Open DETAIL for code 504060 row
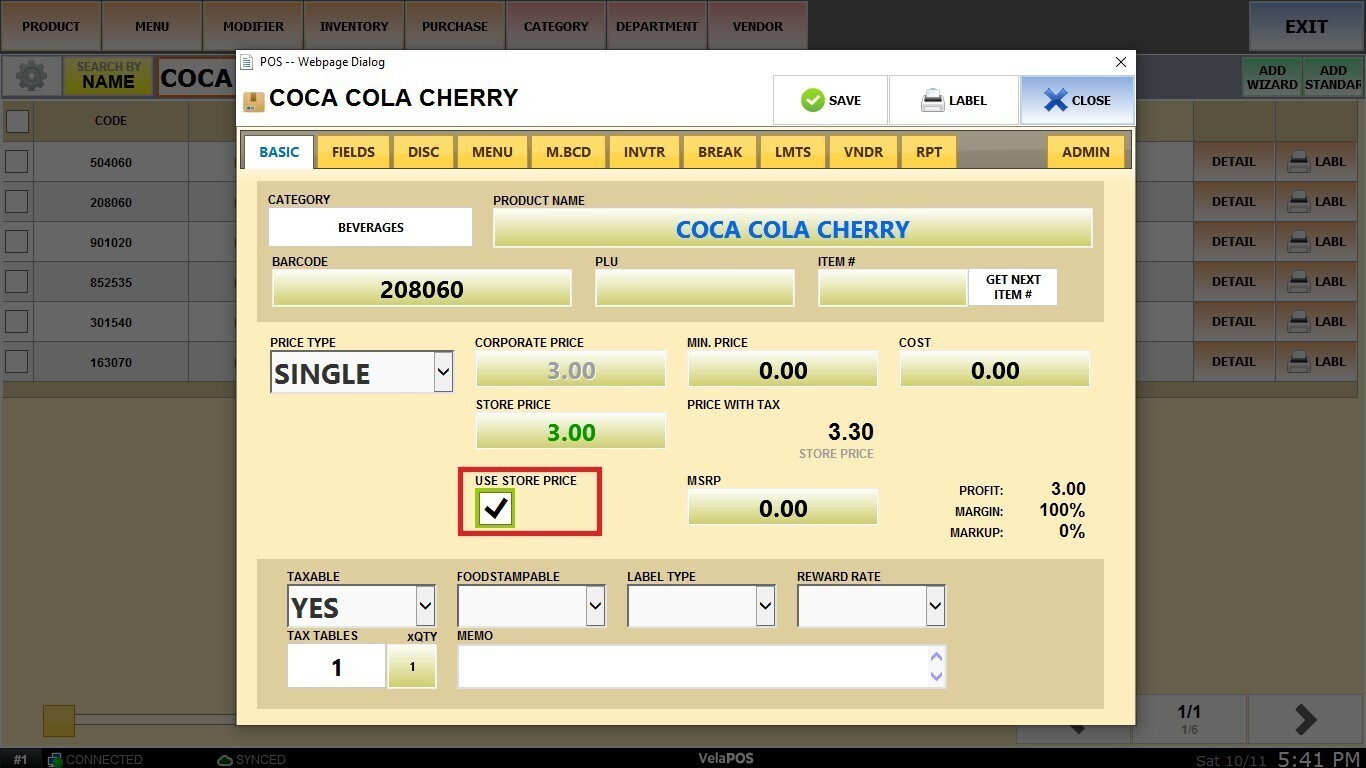 click(x=1234, y=162)
